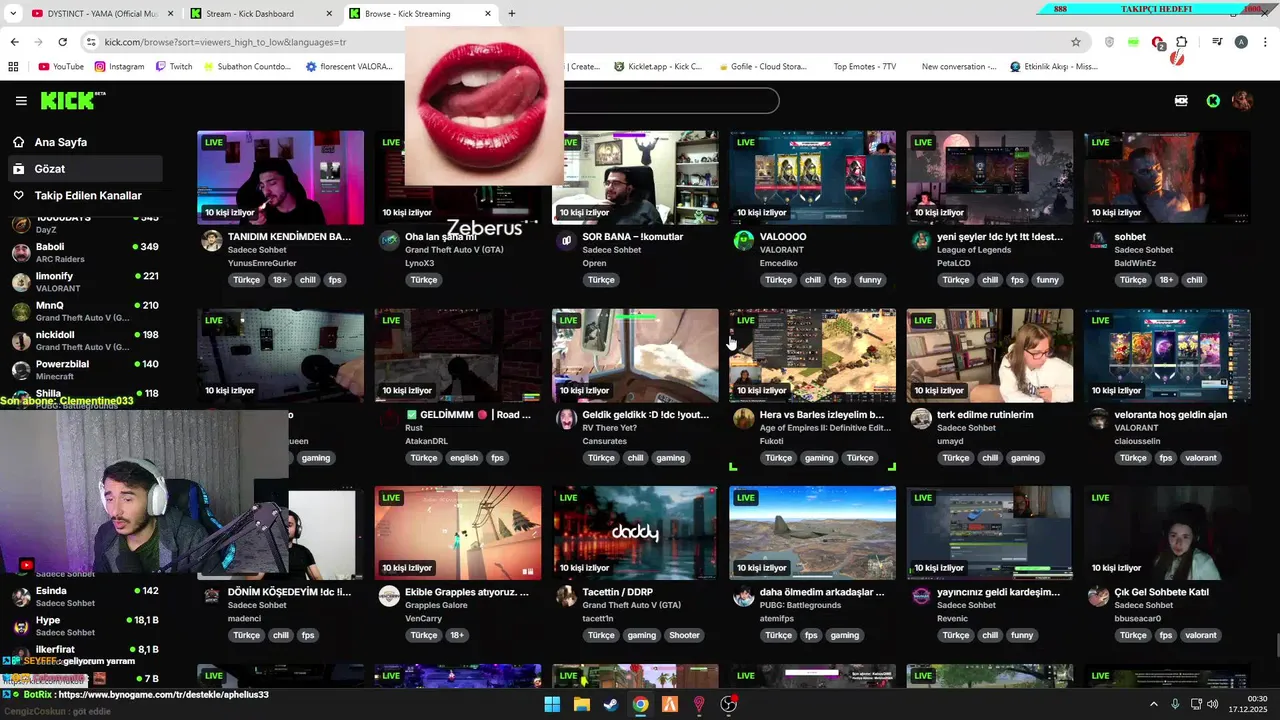This screenshot has height=720, width=1280.
Task: Click the Emcediko channel avatar
Action: point(743,240)
